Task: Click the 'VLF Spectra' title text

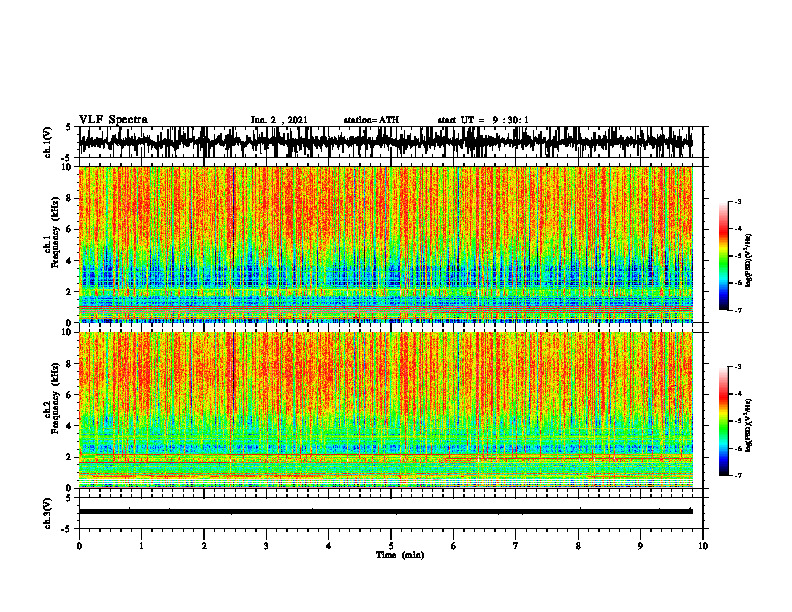Action: [113, 120]
